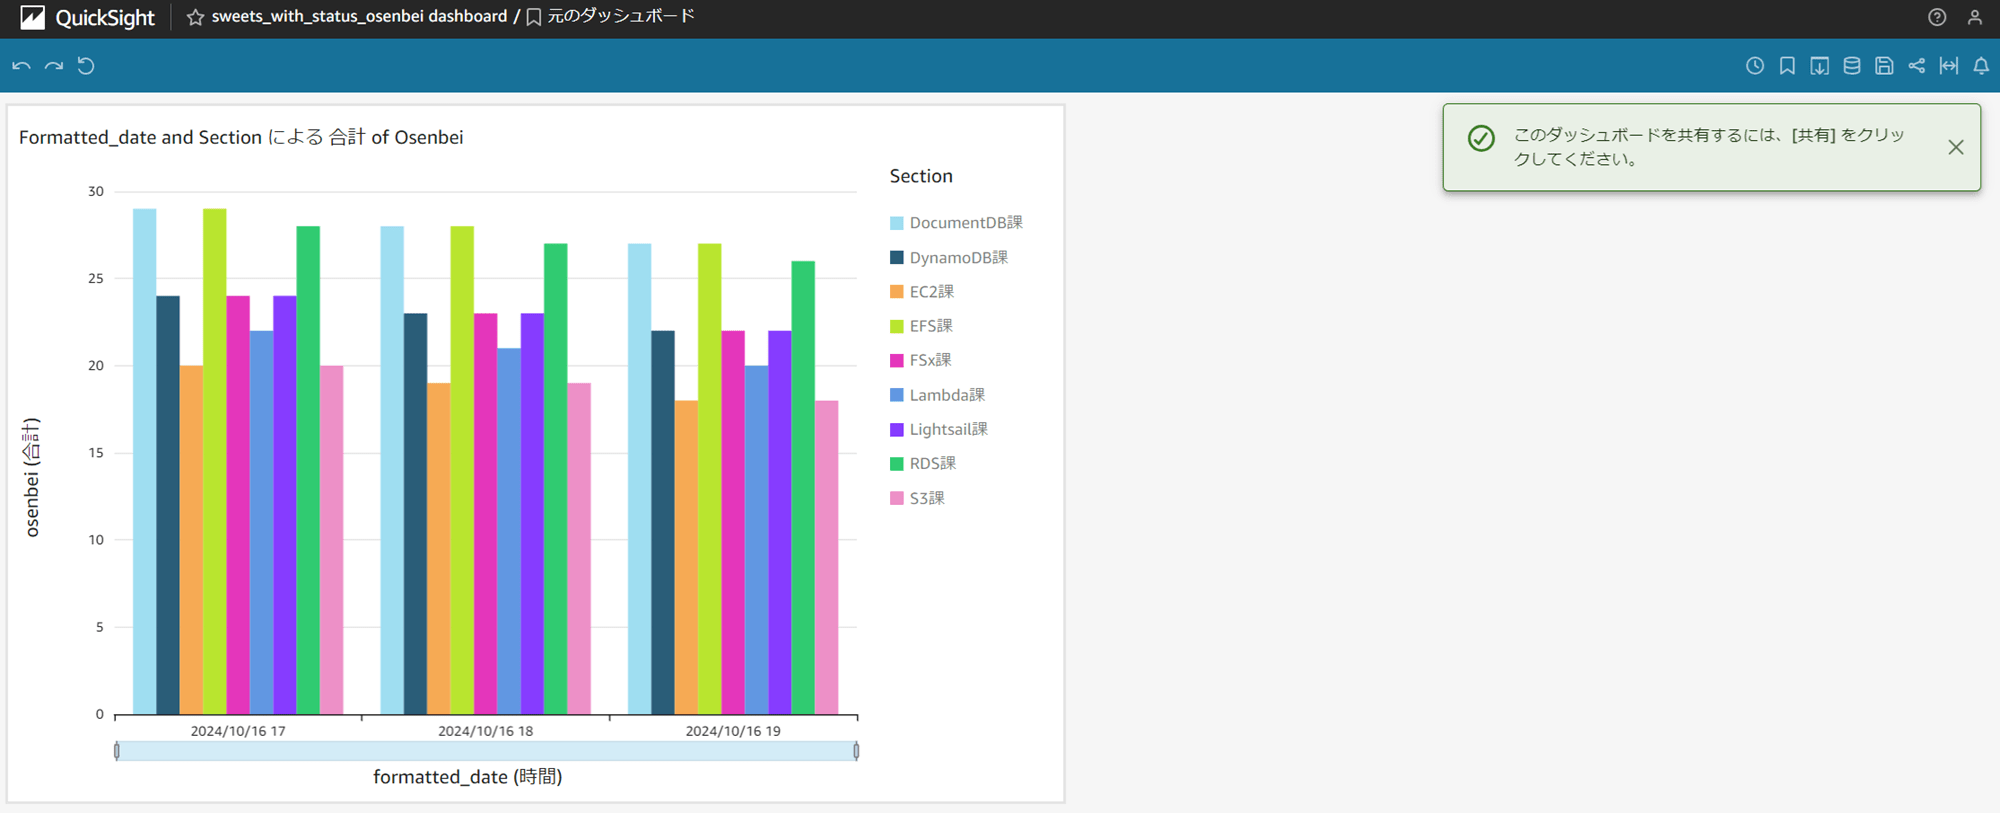2000x813 pixels.
Task: Click the osenbei (合計) axis title
Action: (x=32, y=478)
